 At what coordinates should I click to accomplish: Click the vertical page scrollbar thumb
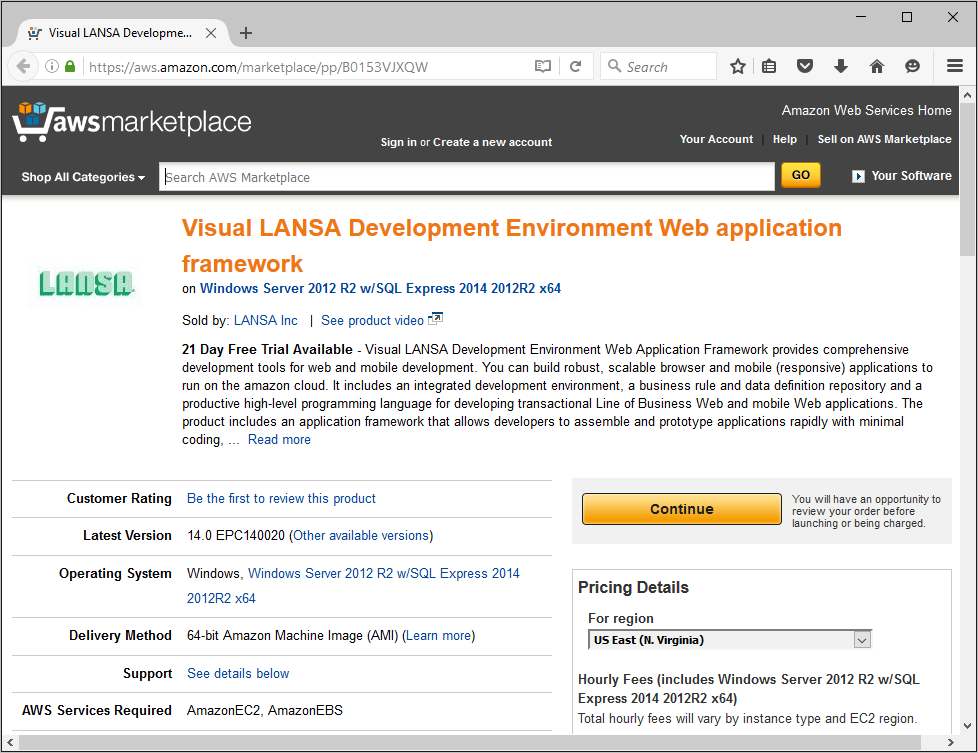(x=967, y=180)
